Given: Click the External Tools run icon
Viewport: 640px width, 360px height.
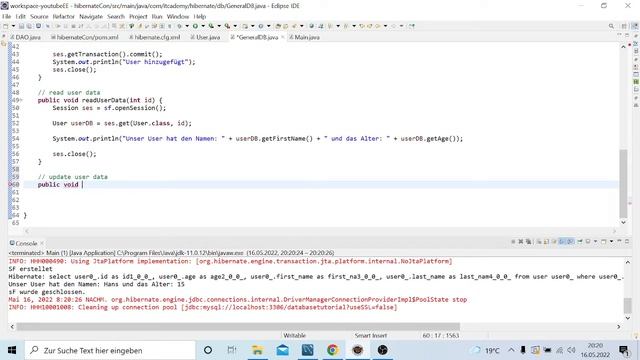Looking at the screenshot, I should coord(227,26).
